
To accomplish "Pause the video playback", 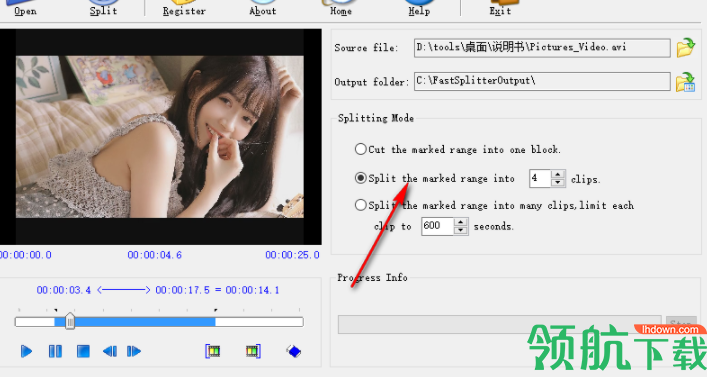I will [55, 351].
